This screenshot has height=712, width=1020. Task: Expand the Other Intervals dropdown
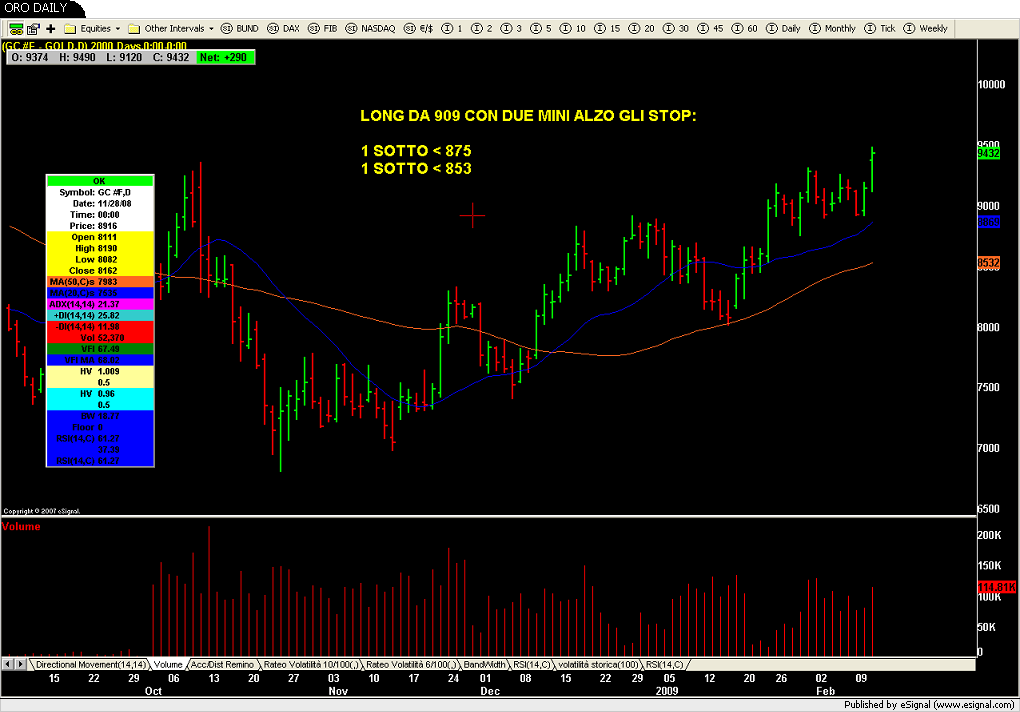pos(173,29)
